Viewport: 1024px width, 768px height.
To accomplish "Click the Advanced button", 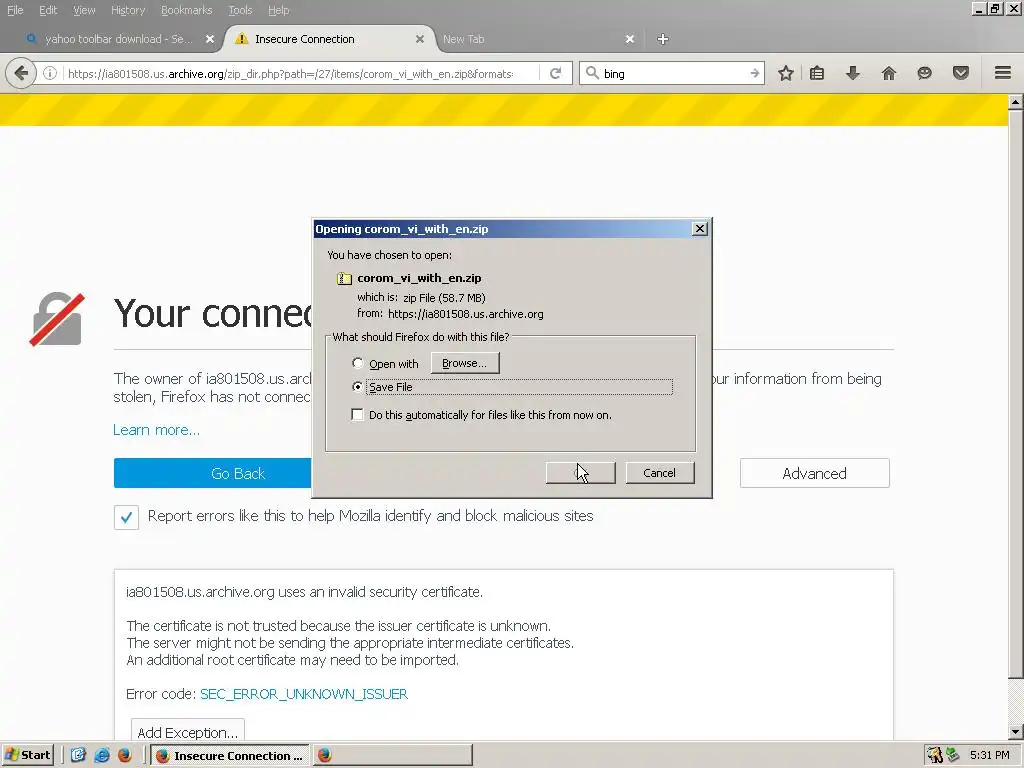I will click(x=814, y=473).
